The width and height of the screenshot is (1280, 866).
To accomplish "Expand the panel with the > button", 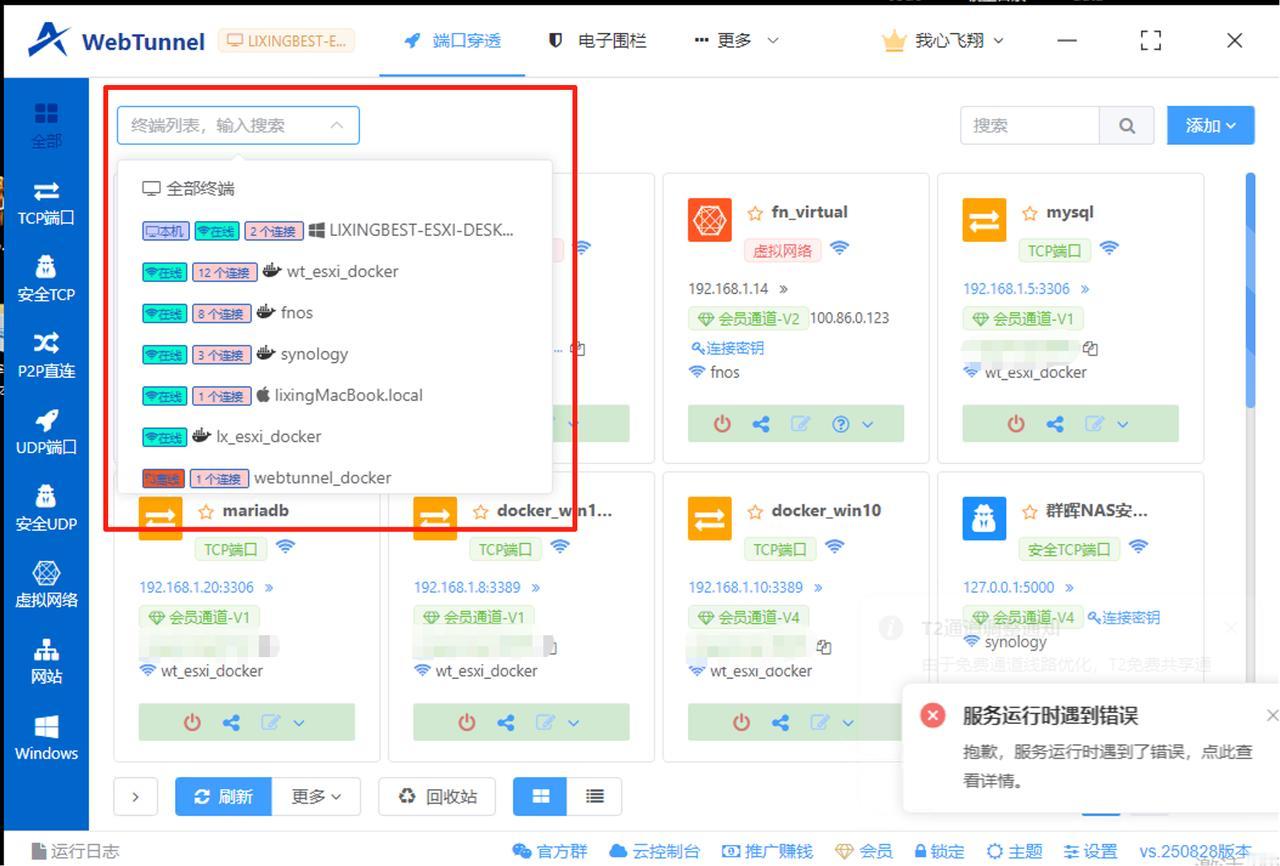I will coord(136,797).
